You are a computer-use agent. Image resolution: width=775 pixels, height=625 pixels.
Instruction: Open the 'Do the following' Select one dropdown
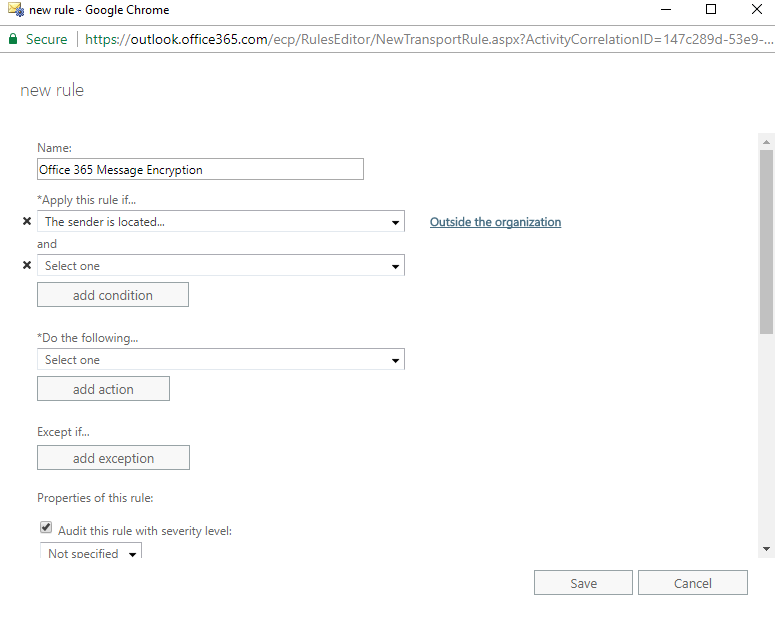click(221, 359)
